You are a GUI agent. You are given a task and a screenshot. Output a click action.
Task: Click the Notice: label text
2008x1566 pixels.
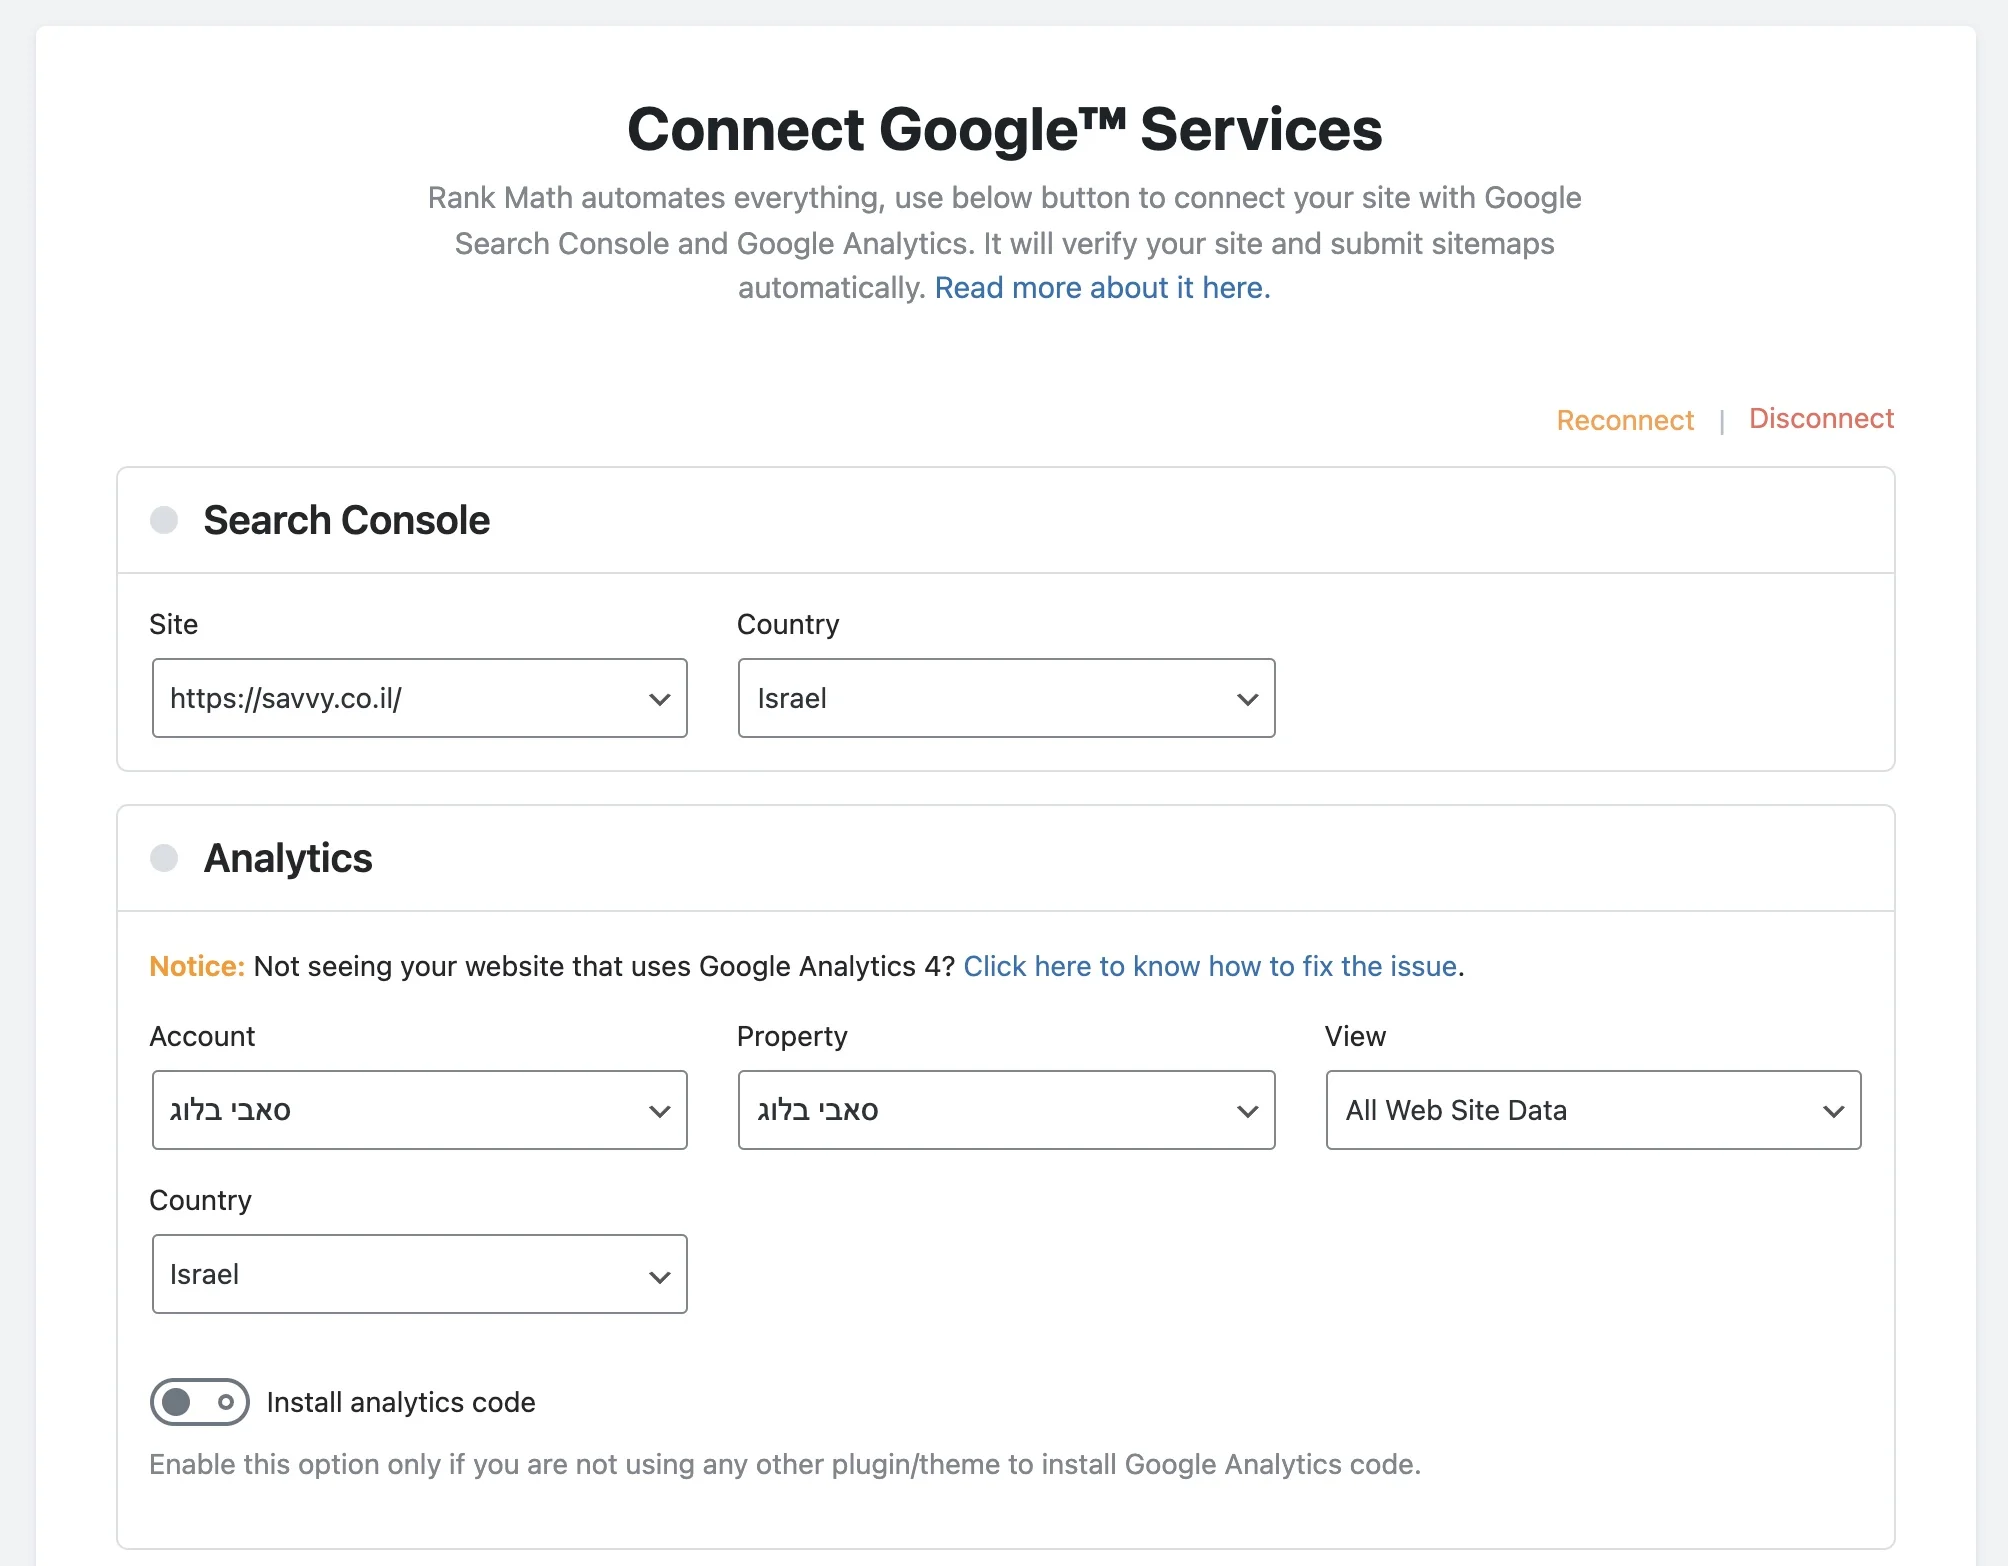click(x=197, y=966)
